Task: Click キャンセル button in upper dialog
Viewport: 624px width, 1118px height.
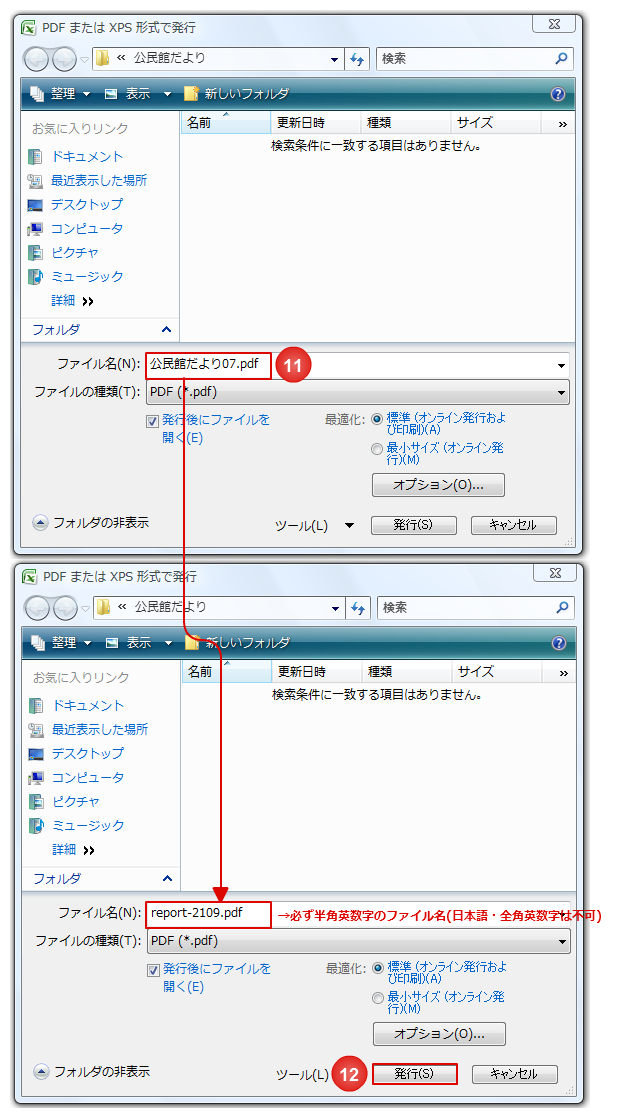Action: (x=513, y=525)
